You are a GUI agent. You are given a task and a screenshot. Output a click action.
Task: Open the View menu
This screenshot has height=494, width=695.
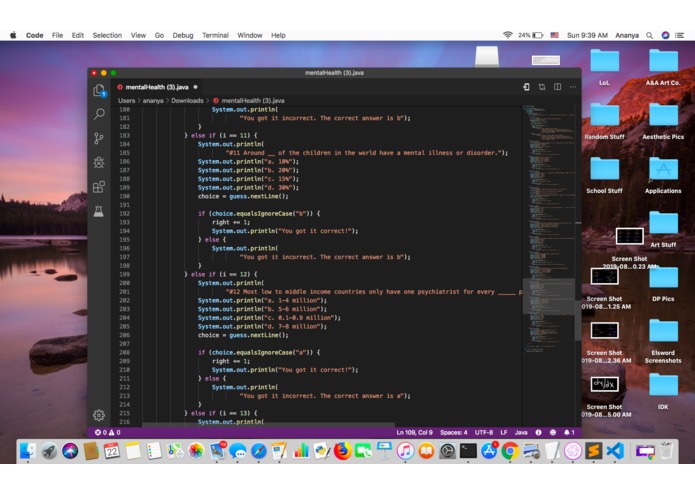pos(138,35)
